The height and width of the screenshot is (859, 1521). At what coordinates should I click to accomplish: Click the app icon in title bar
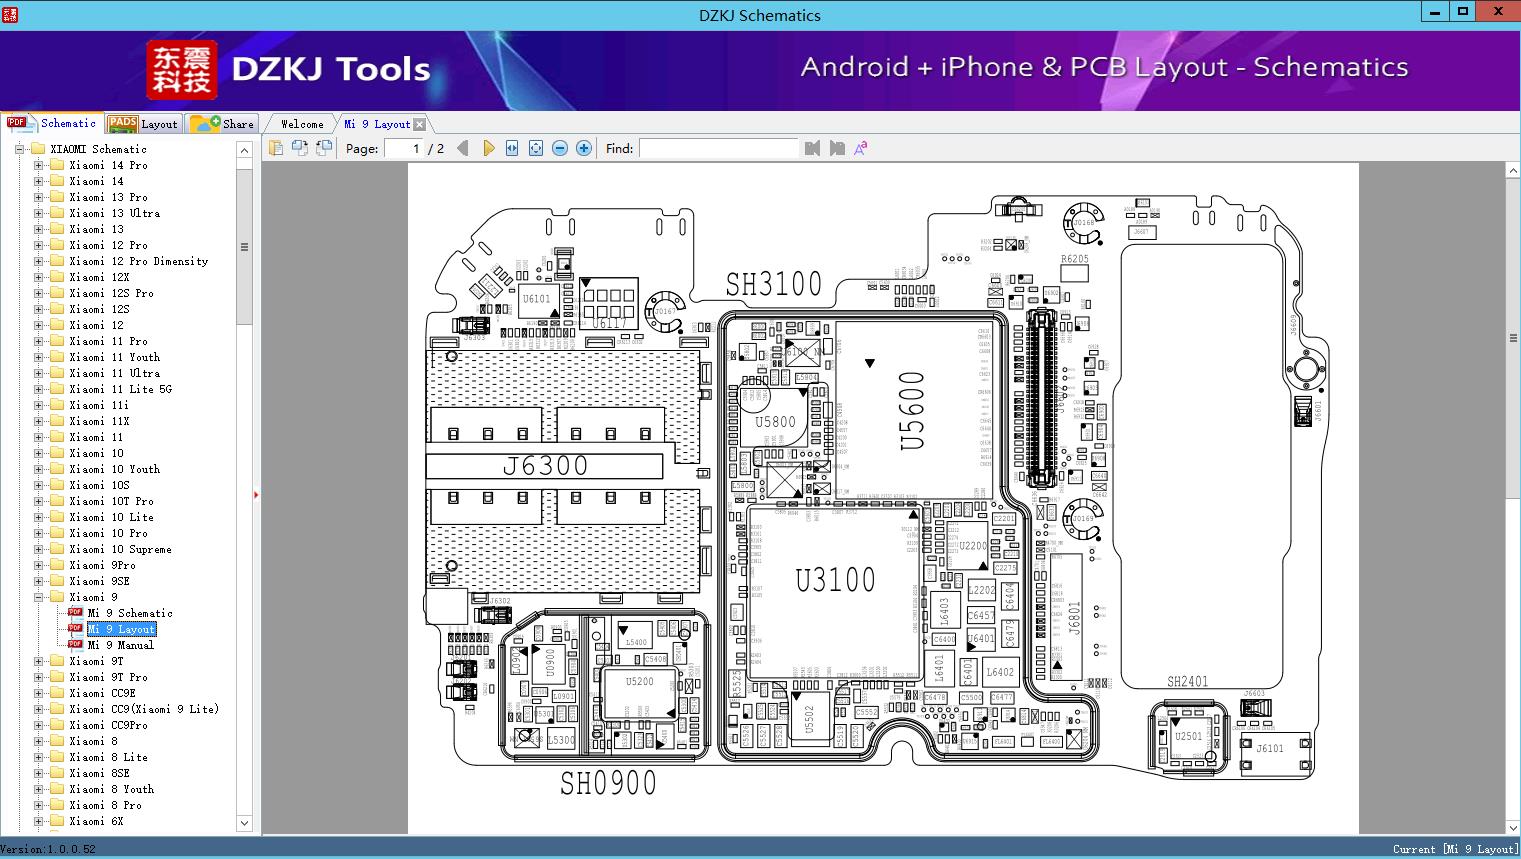(10, 14)
